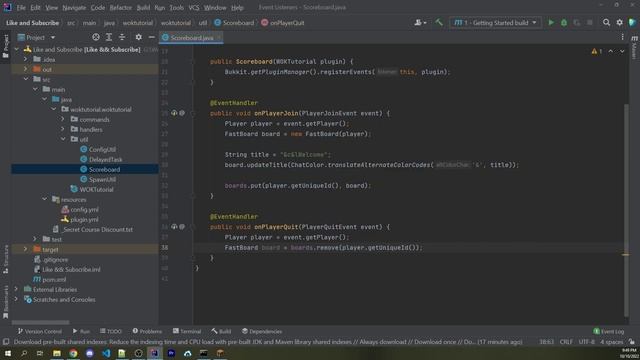Click Scoreboard breadcrumb in navigation bar

[234, 23]
